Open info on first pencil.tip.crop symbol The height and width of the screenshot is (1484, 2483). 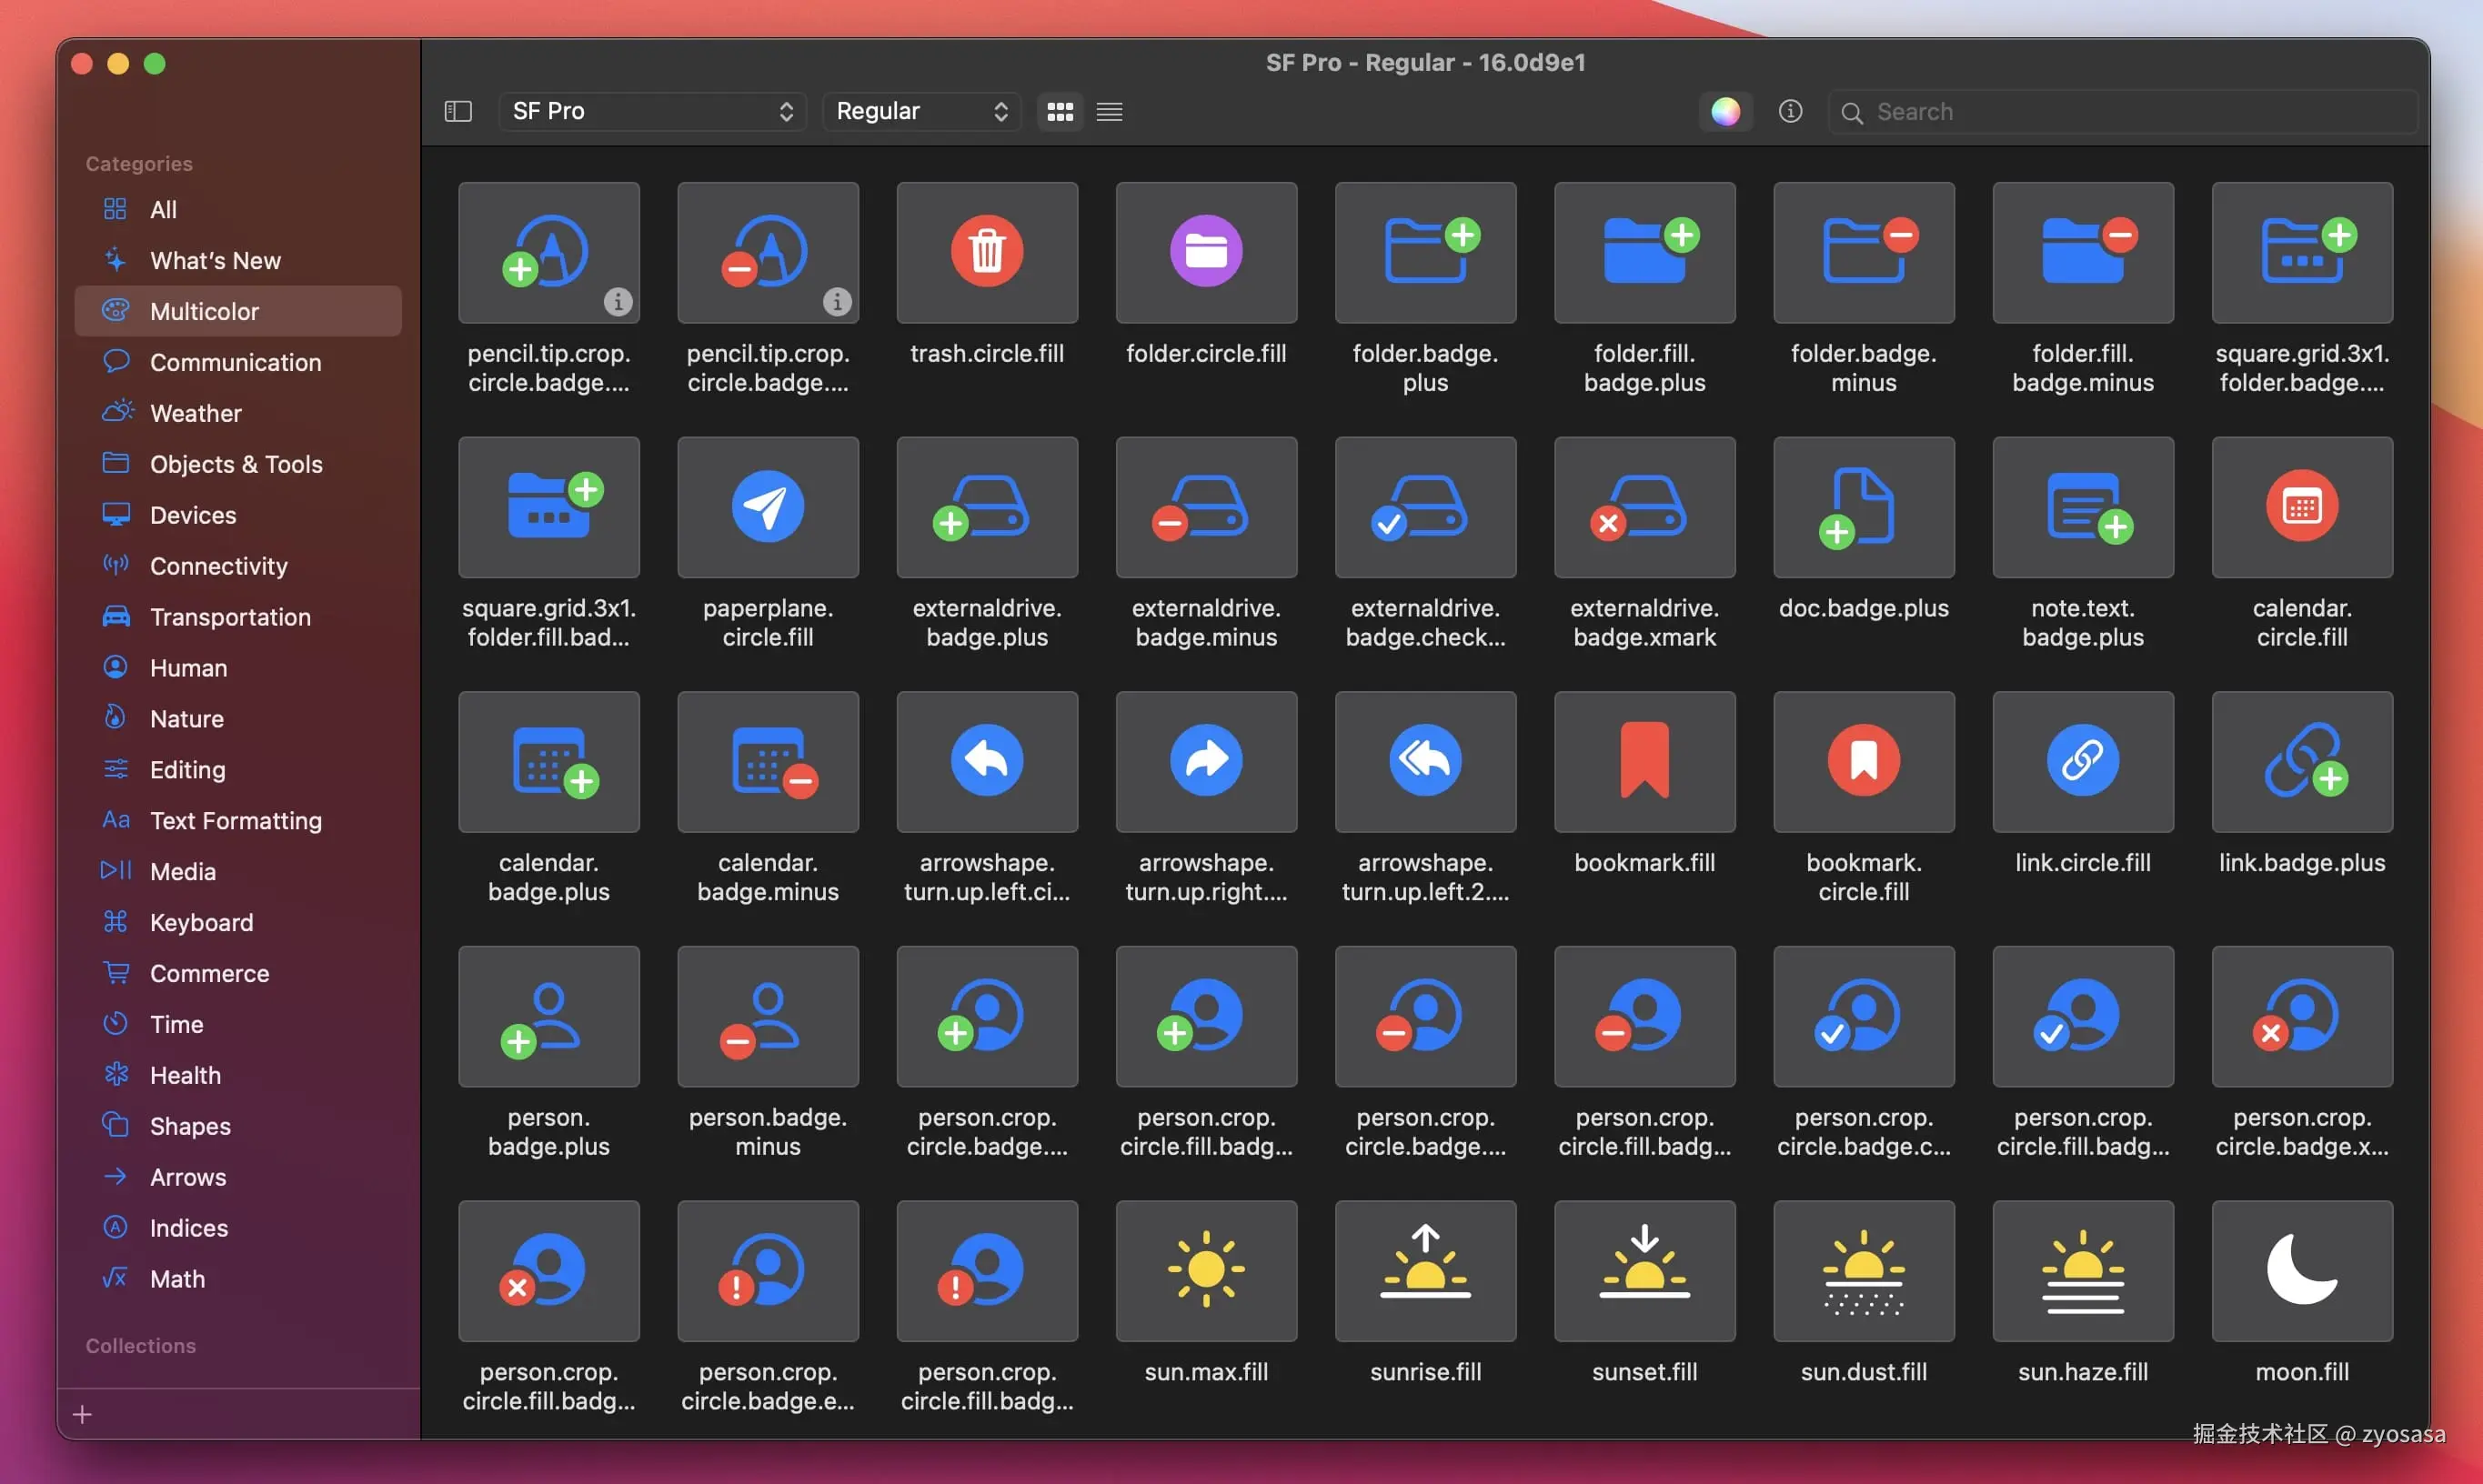point(617,301)
